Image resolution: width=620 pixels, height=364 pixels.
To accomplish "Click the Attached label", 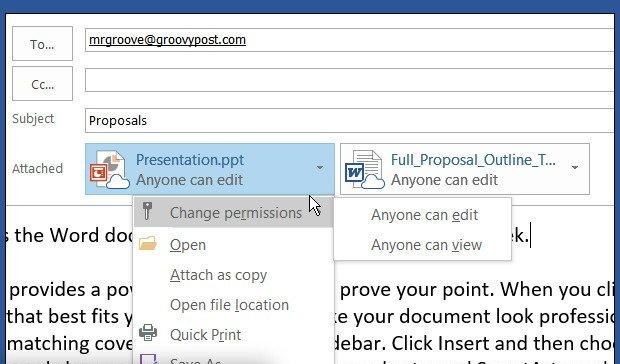I will pyautogui.click(x=37, y=169).
